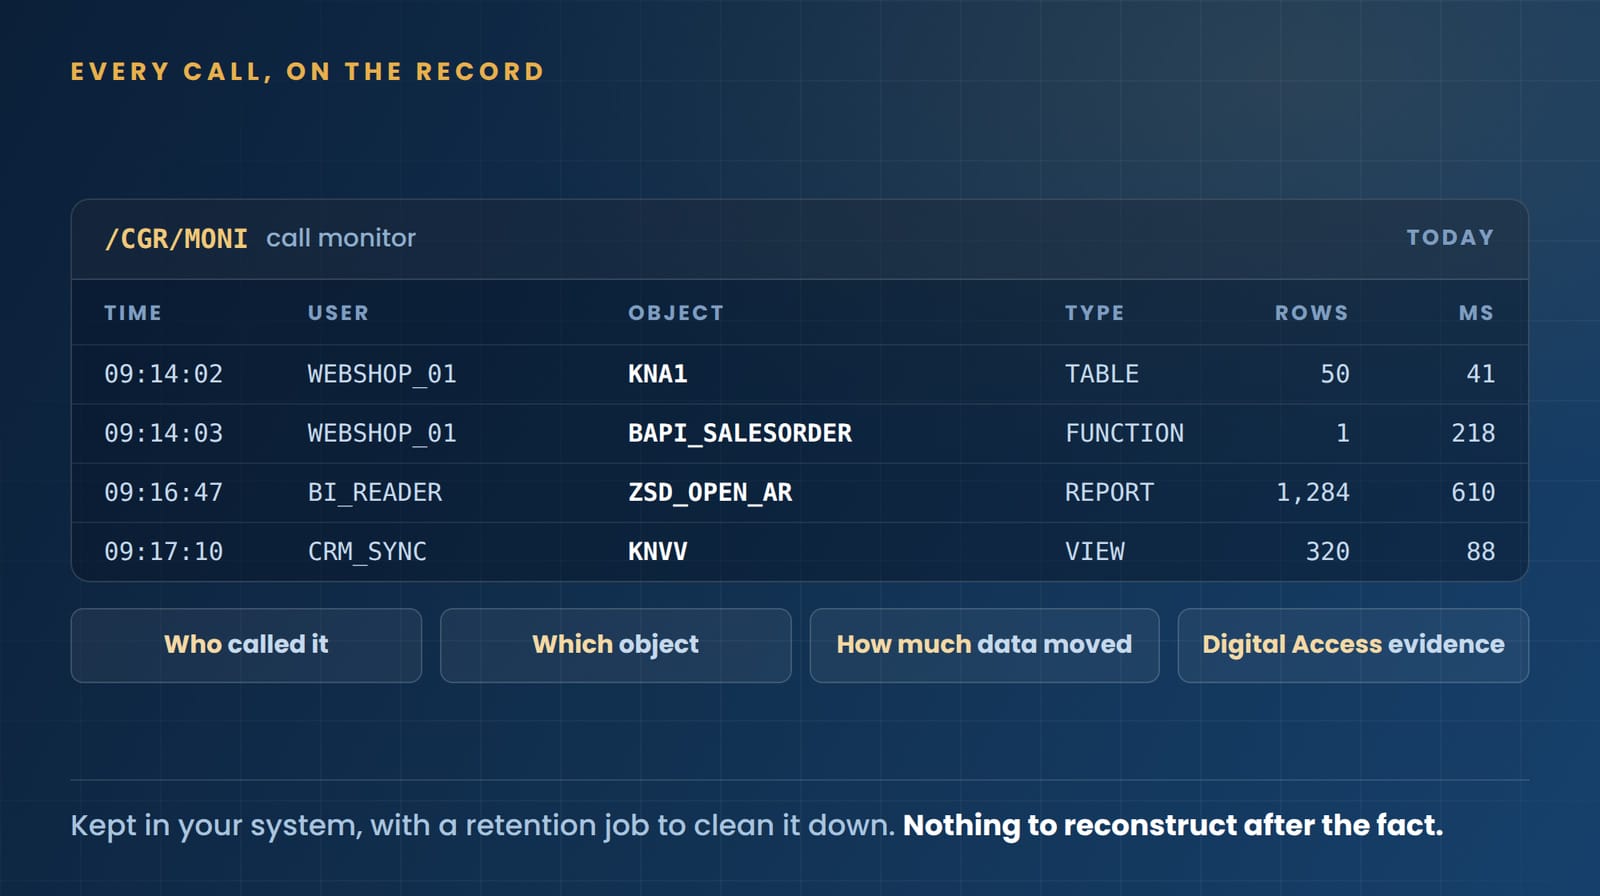Click the TIME column header
Screen dimensions: 1600x896
(133, 313)
